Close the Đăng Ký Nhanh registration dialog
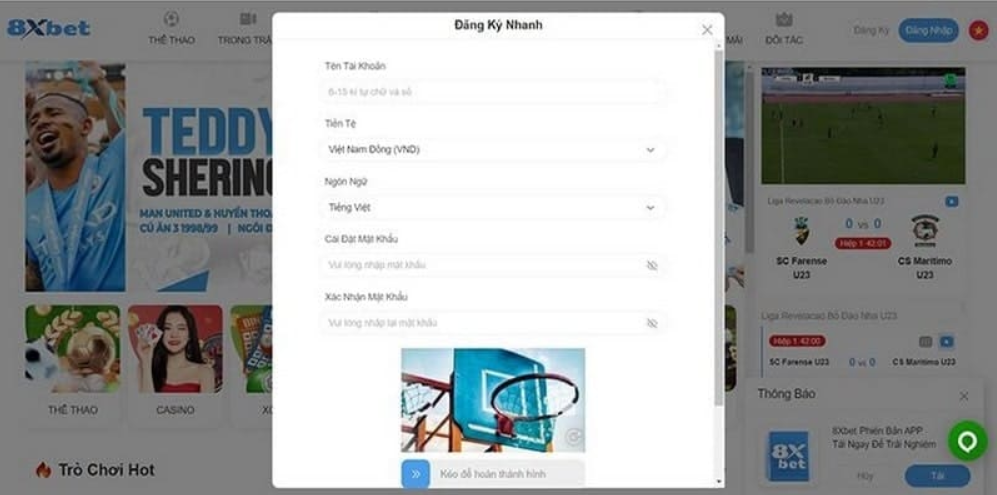The width and height of the screenshot is (997, 495). click(707, 30)
